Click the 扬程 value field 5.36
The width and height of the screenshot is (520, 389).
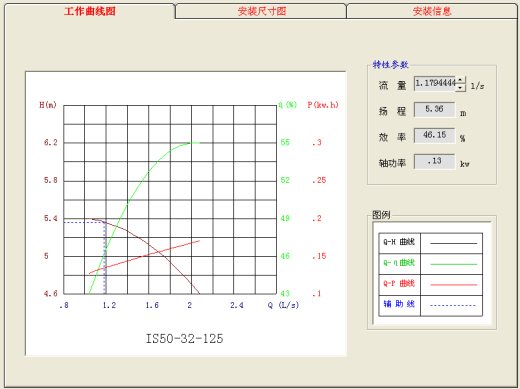click(x=434, y=109)
